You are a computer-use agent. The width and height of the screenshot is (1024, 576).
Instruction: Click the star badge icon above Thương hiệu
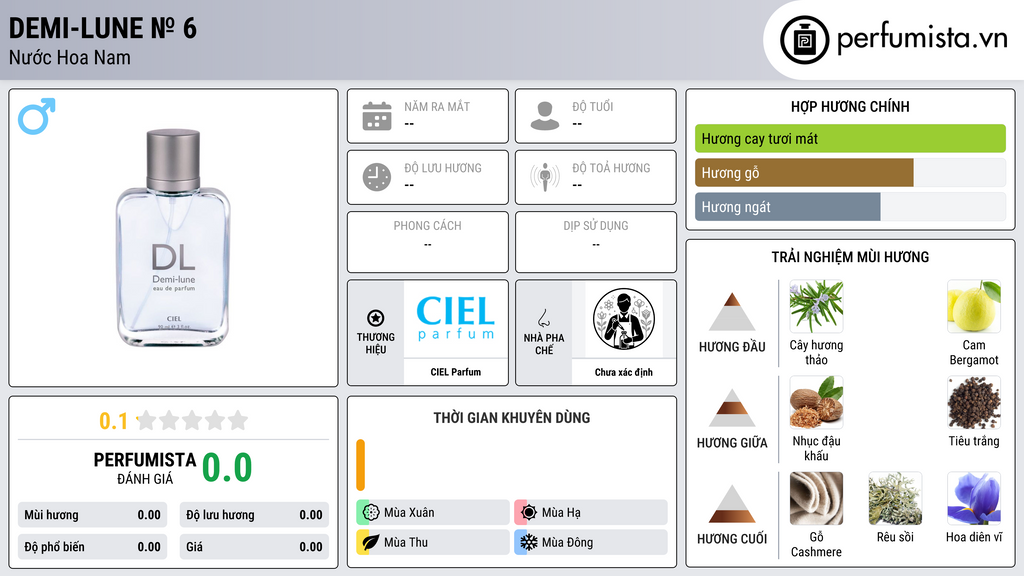click(376, 318)
